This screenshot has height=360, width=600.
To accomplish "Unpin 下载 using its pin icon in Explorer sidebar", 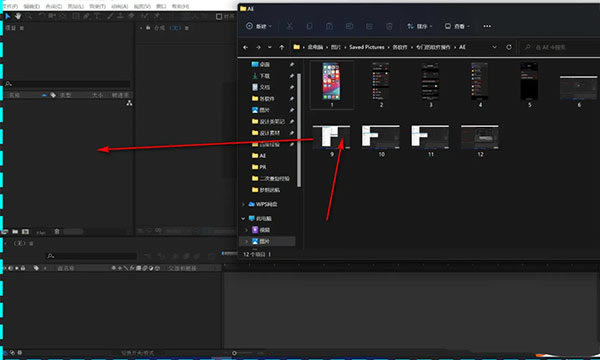I will [x=292, y=76].
